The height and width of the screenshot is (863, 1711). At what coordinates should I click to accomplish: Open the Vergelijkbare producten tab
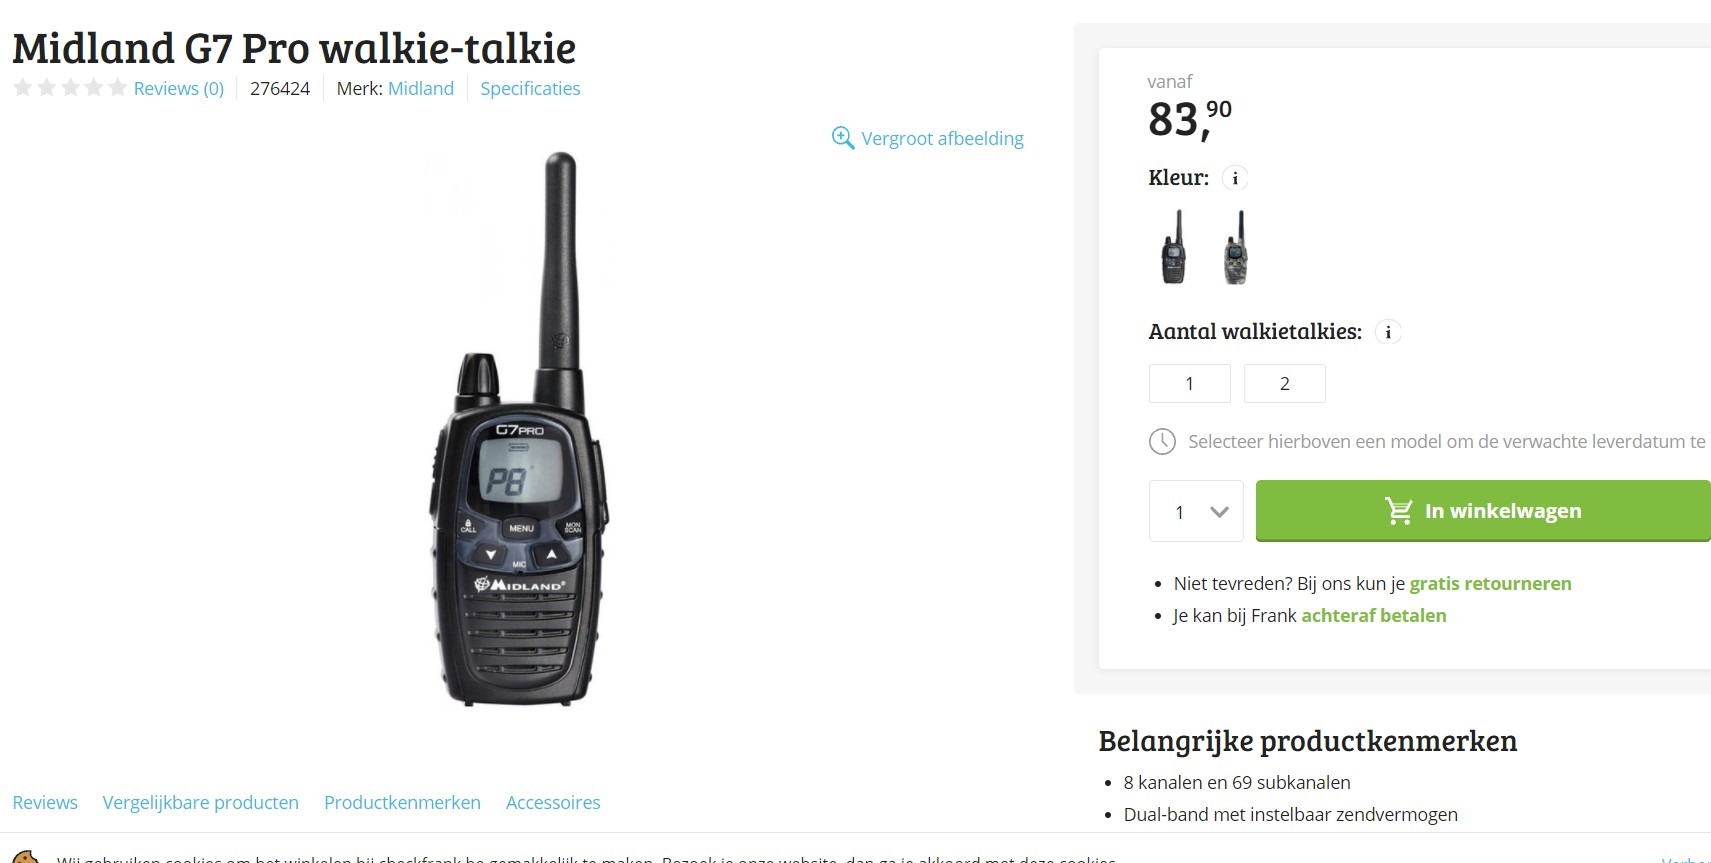coord(201,802)
